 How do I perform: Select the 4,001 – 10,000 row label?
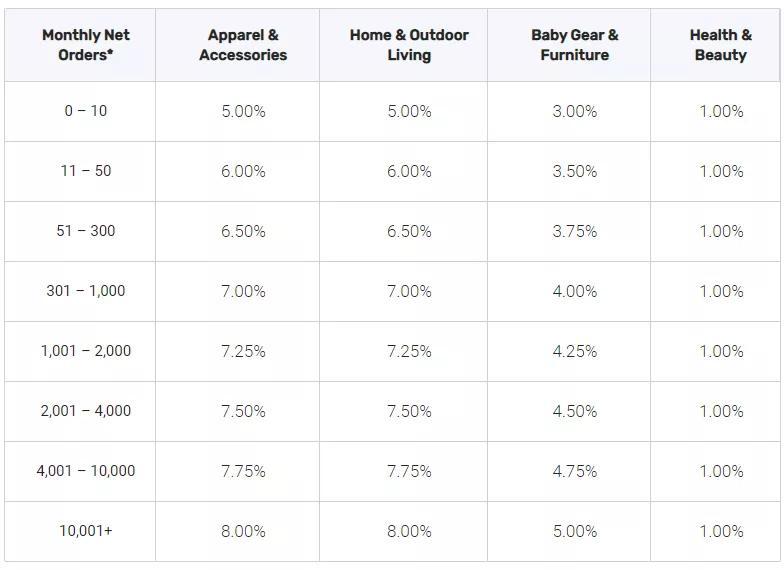[x=86, y=471]
